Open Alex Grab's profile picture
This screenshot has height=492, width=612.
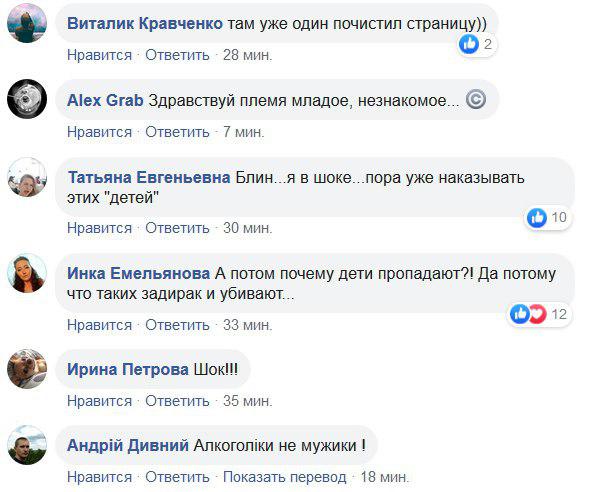click(27, 101)
